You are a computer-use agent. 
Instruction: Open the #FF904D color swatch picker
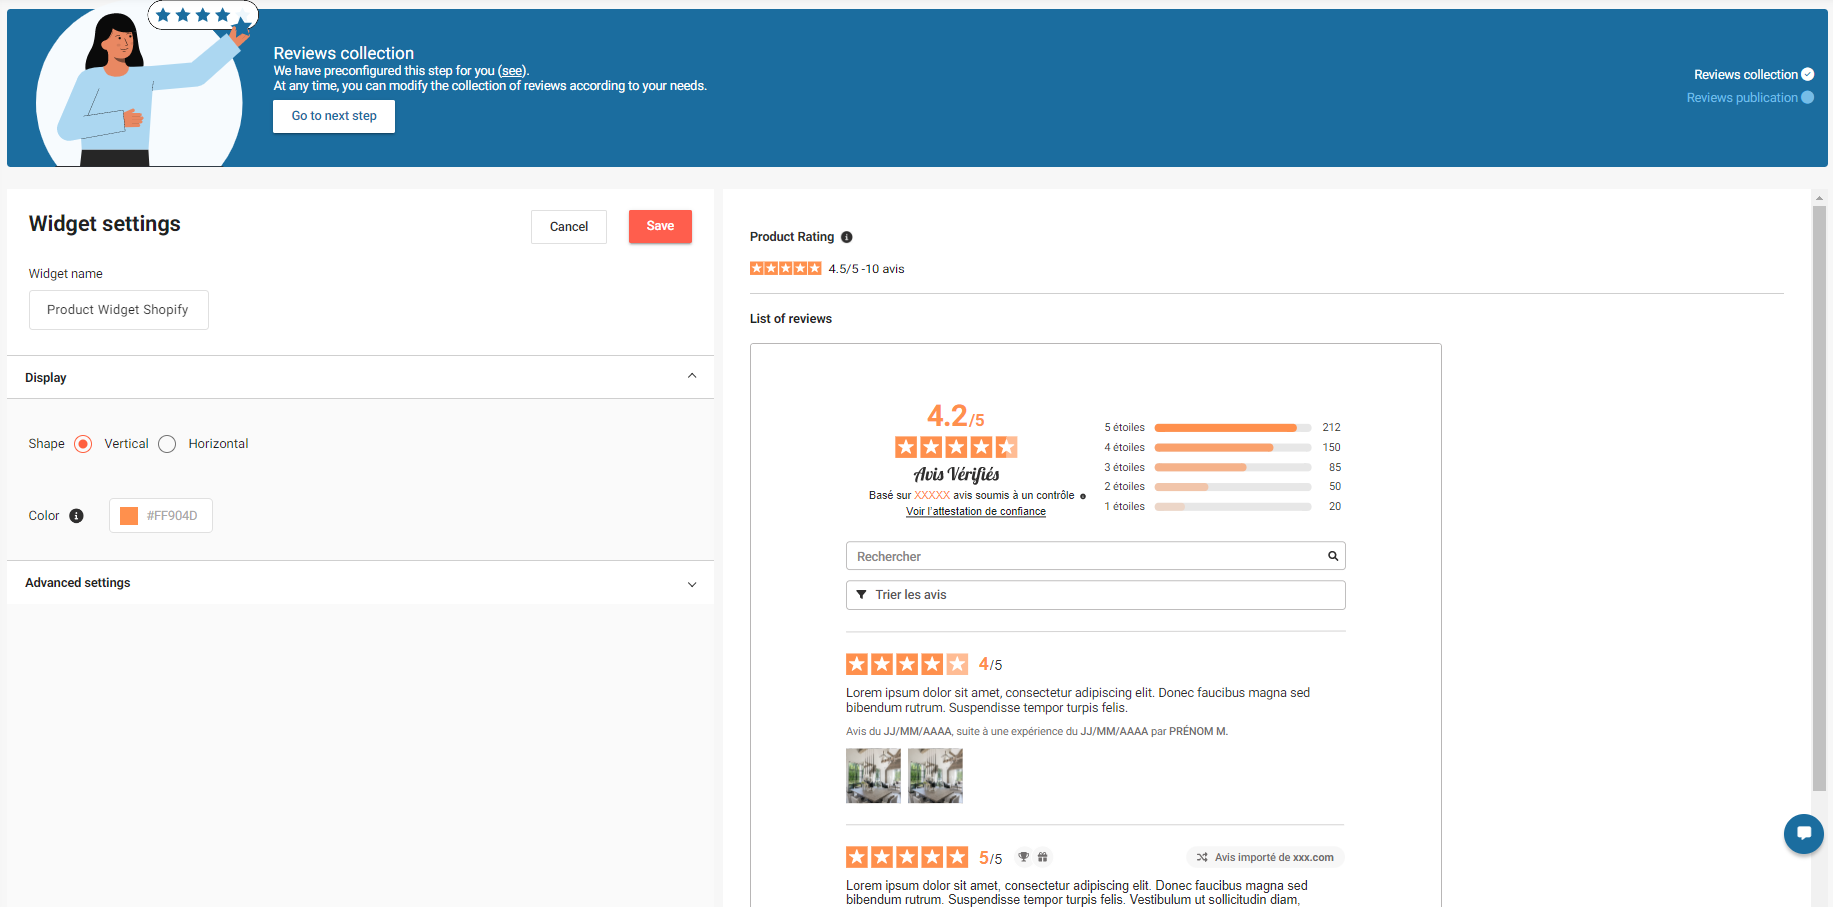click(x=129, y=516)
